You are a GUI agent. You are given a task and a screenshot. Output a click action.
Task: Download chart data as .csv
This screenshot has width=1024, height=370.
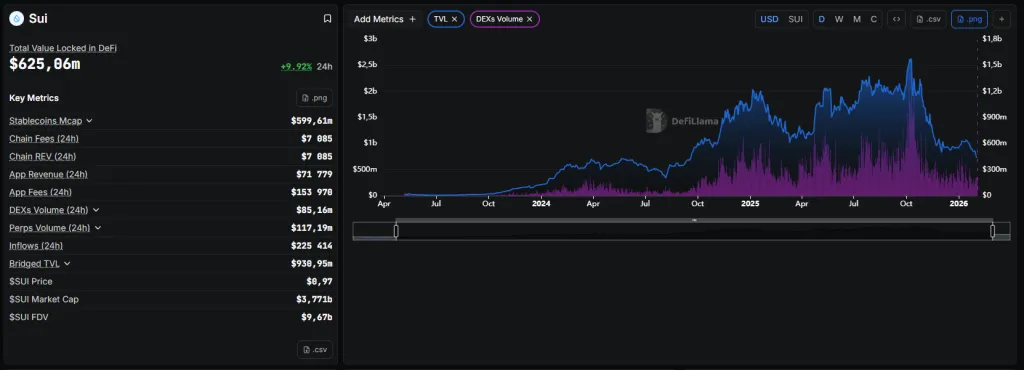tap(929, 19)
